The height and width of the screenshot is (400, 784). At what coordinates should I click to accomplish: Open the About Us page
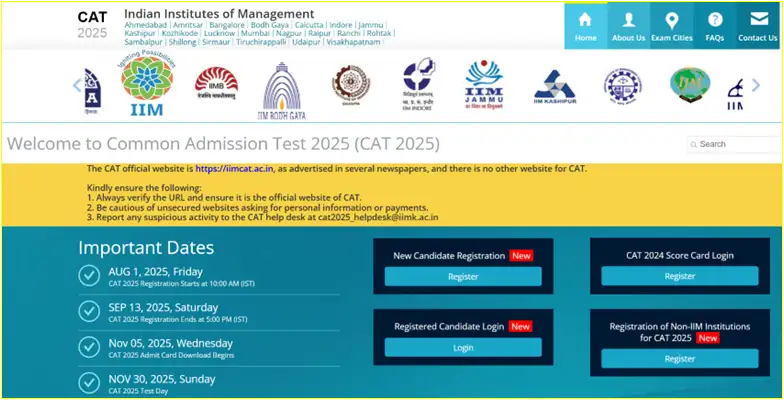coord(628,26)
